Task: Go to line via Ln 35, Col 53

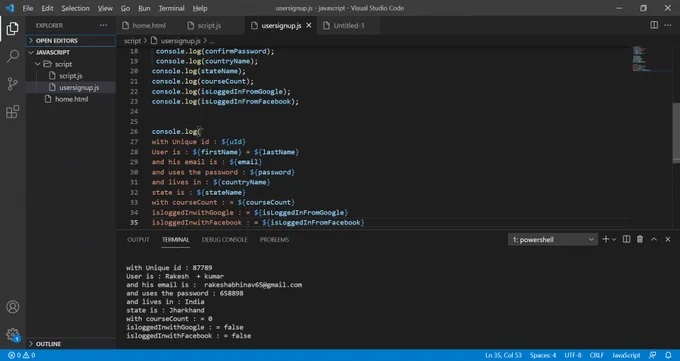Action: point(503,355)
